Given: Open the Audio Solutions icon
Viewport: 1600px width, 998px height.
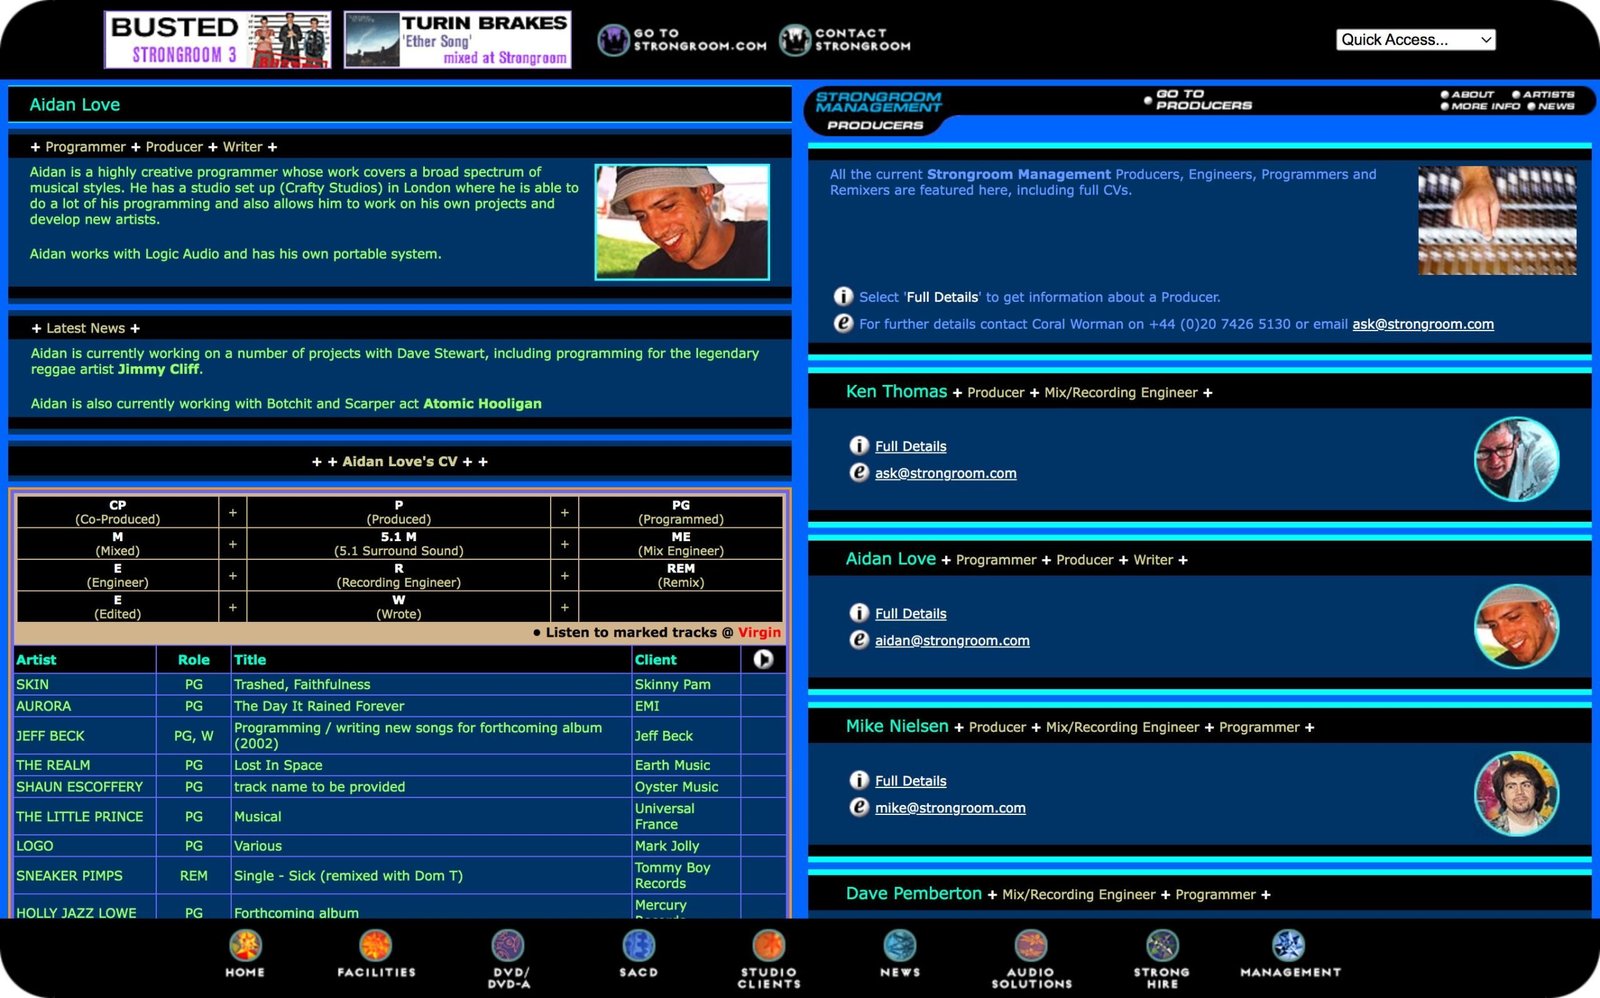Looking at the screenshot, I should 1031,946.
